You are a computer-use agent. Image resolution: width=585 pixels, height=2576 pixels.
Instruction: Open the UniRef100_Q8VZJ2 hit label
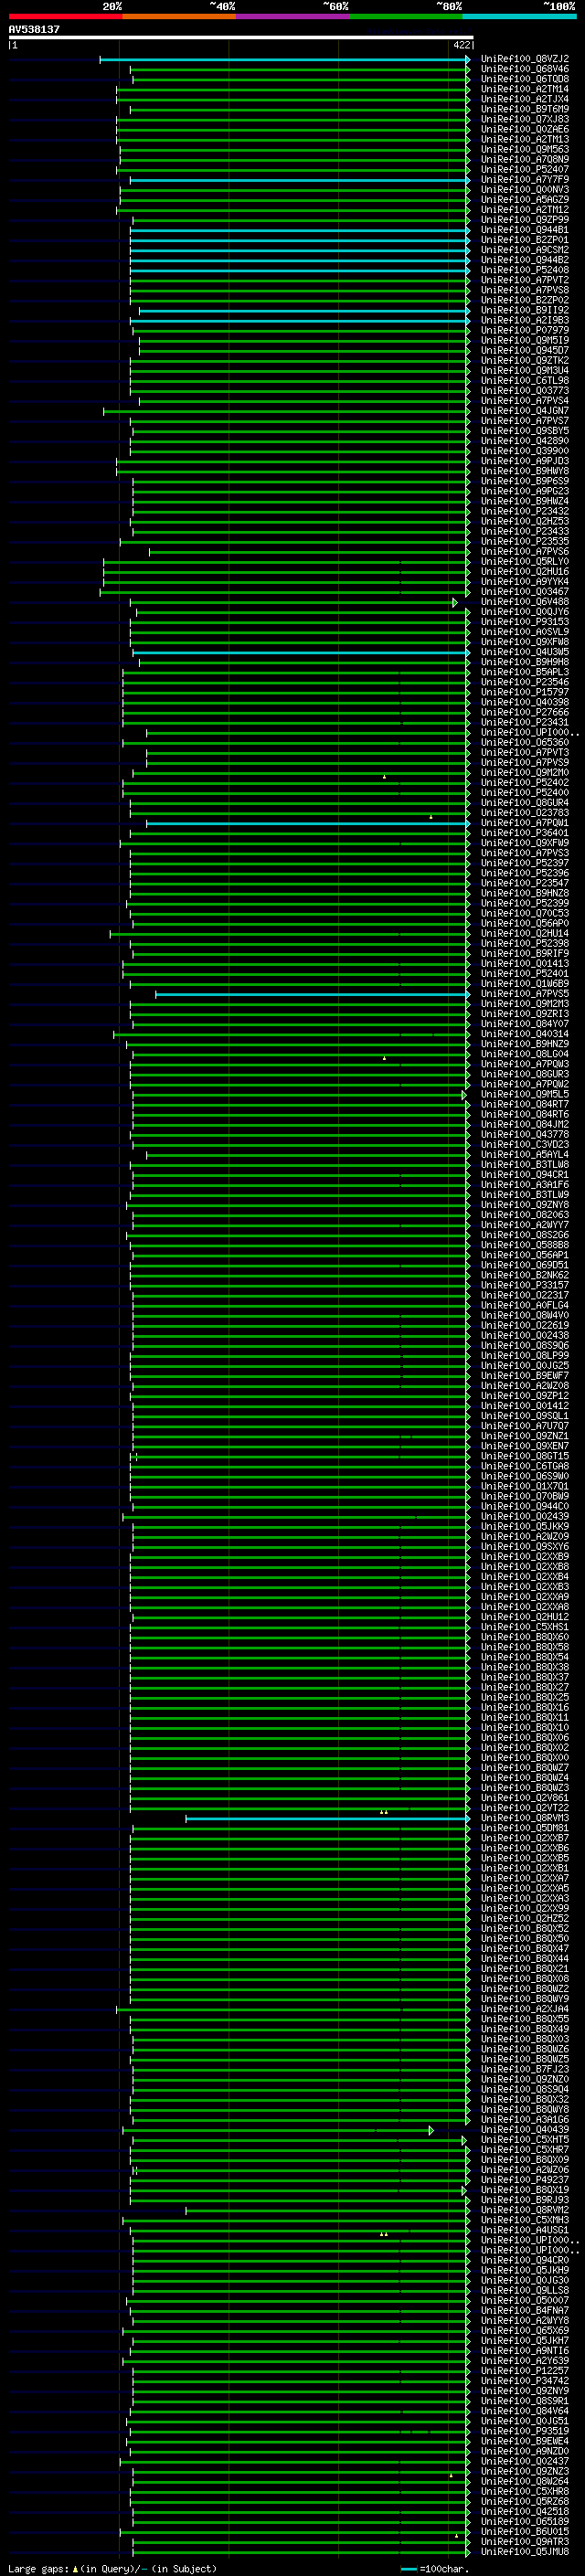coord(524,59)
